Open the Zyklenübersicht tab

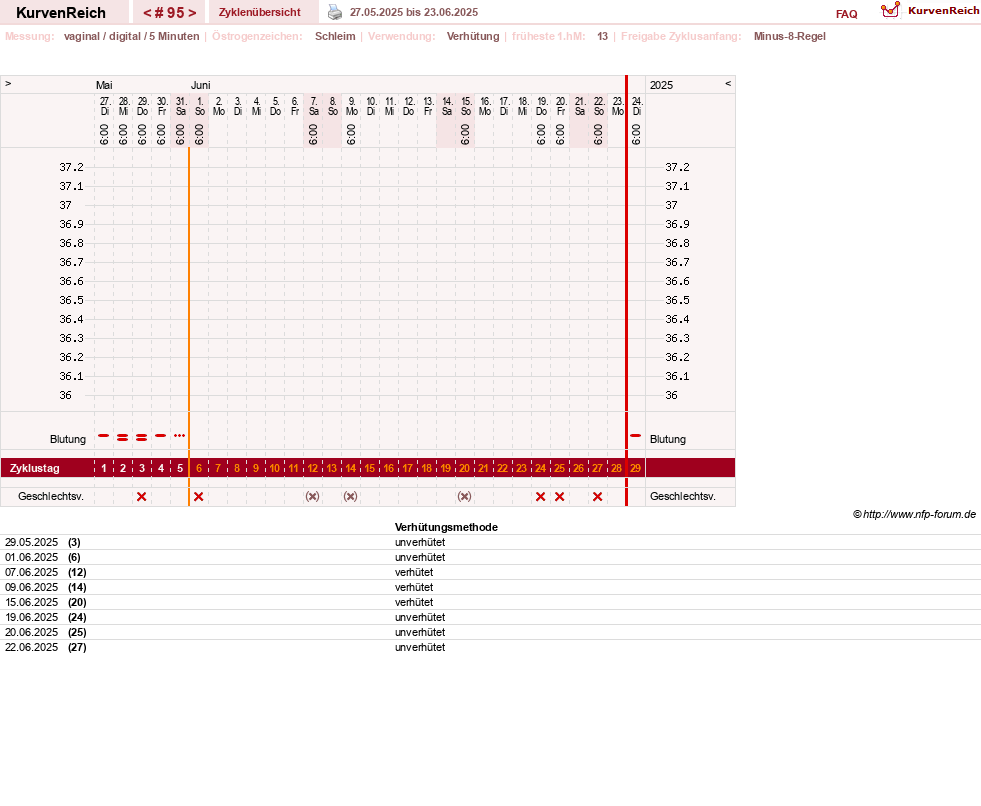260,13
